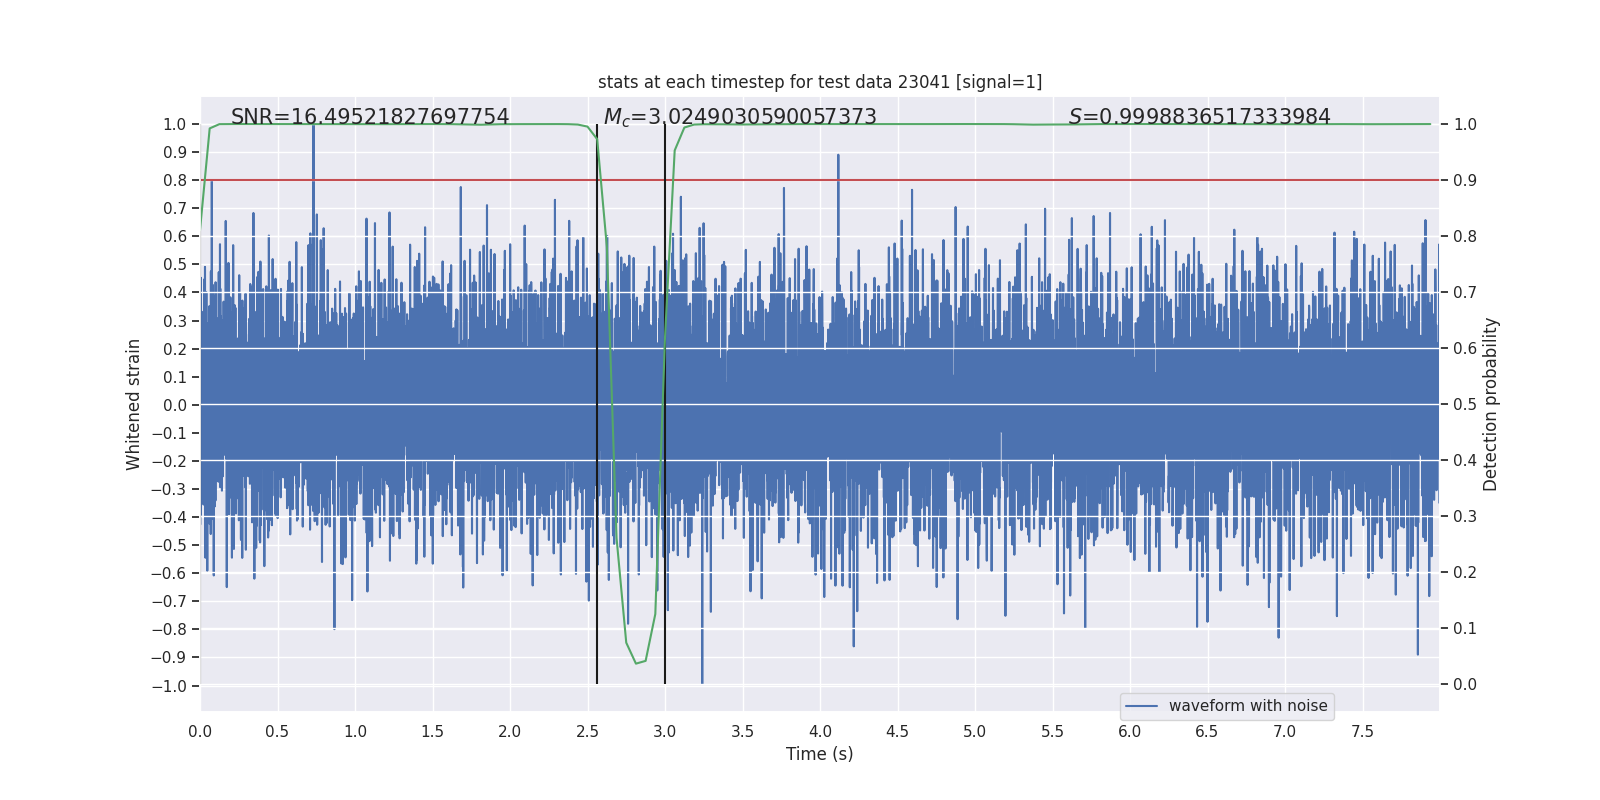This screenshot has height=800, width=1600.
Task: Click the 0.2 tick on Whitened strain axis
Action: pos(175,349)
